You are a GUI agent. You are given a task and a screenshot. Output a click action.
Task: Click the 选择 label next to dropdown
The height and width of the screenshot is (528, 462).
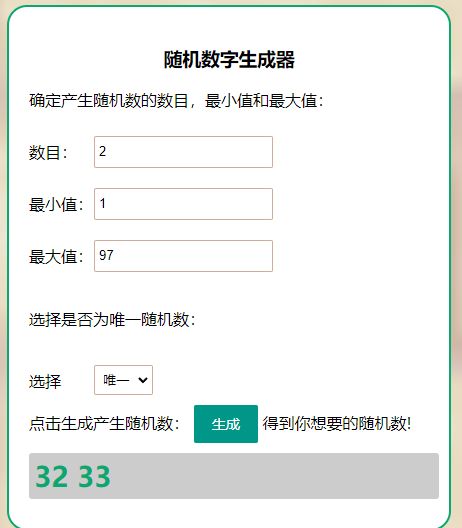coord(45,382)
